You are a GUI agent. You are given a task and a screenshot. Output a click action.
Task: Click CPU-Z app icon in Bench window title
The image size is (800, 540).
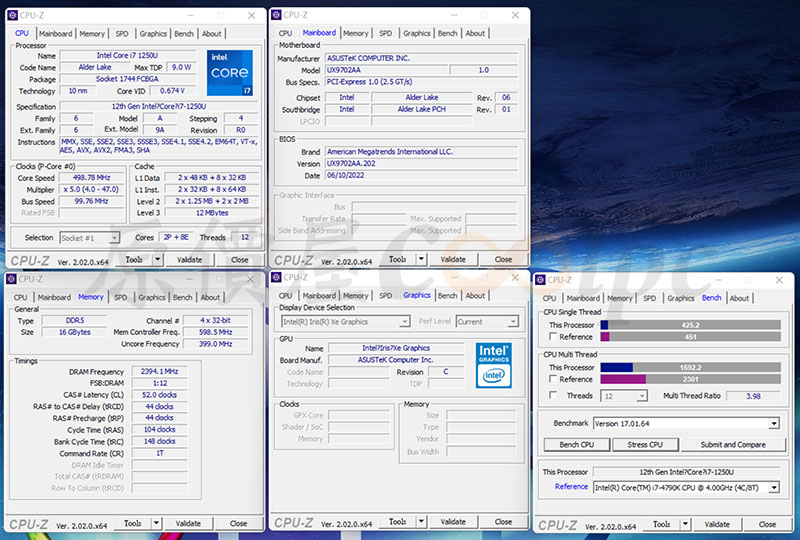pos(540,280)
